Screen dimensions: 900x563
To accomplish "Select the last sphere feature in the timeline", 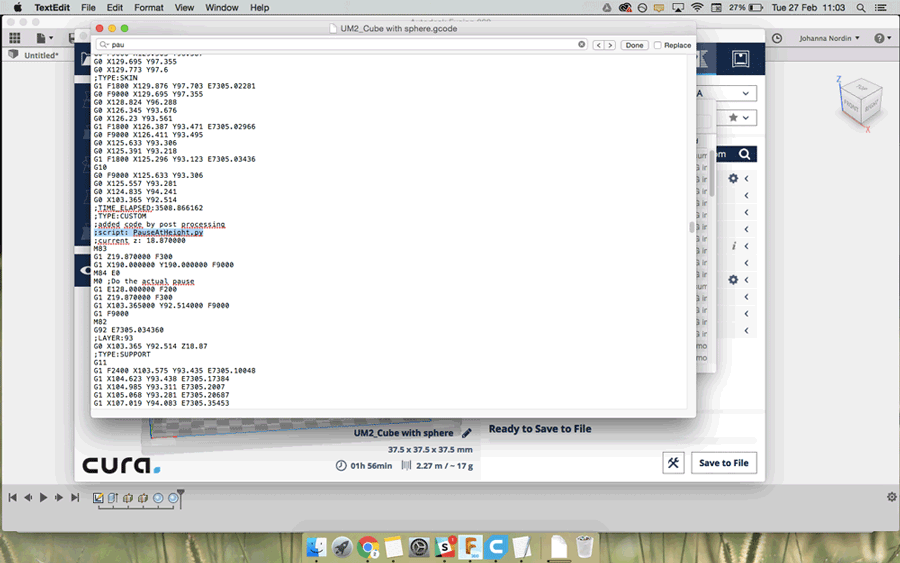I will coord(173,498).
